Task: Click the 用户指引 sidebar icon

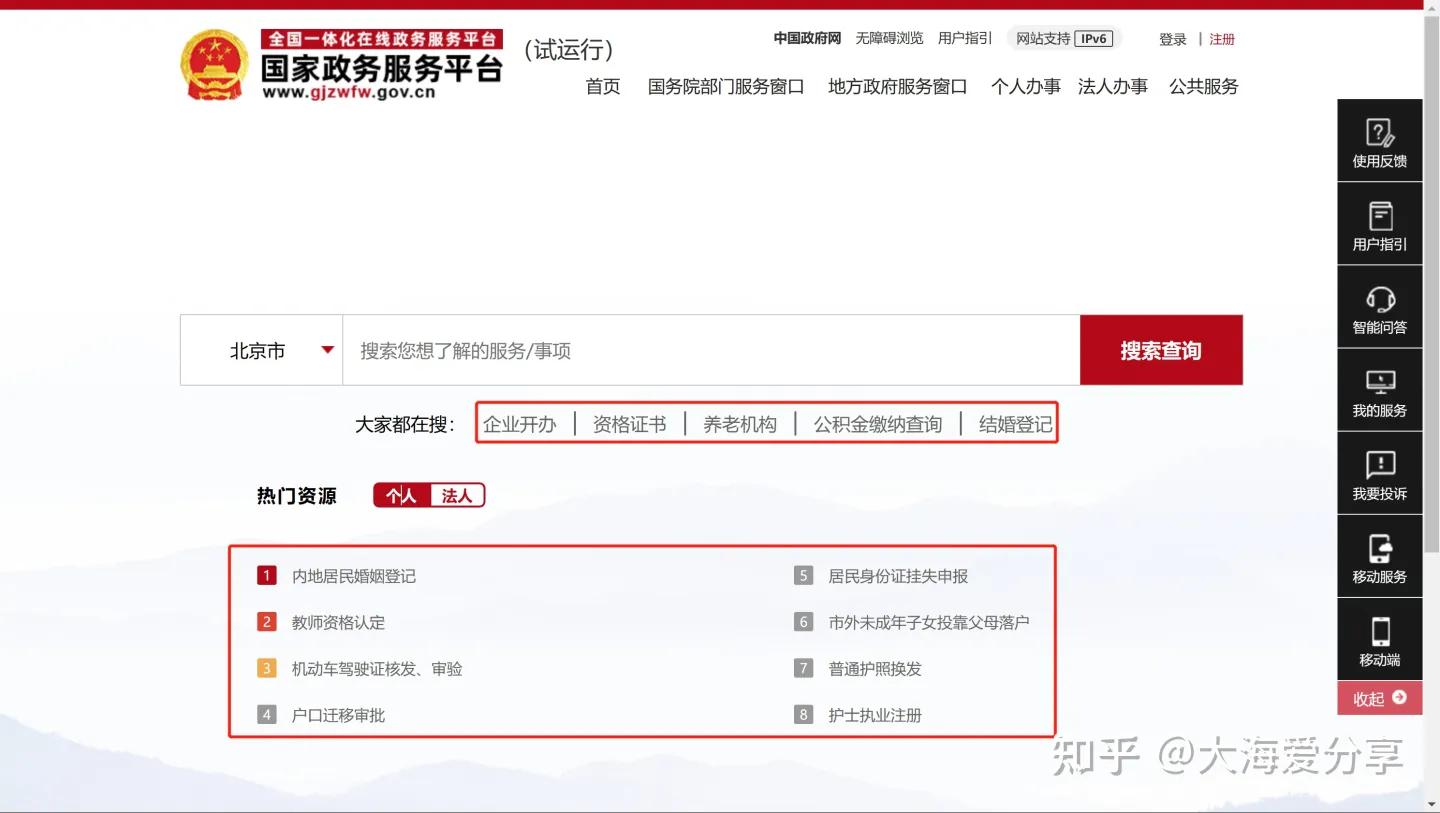Action: point(1379,223)
